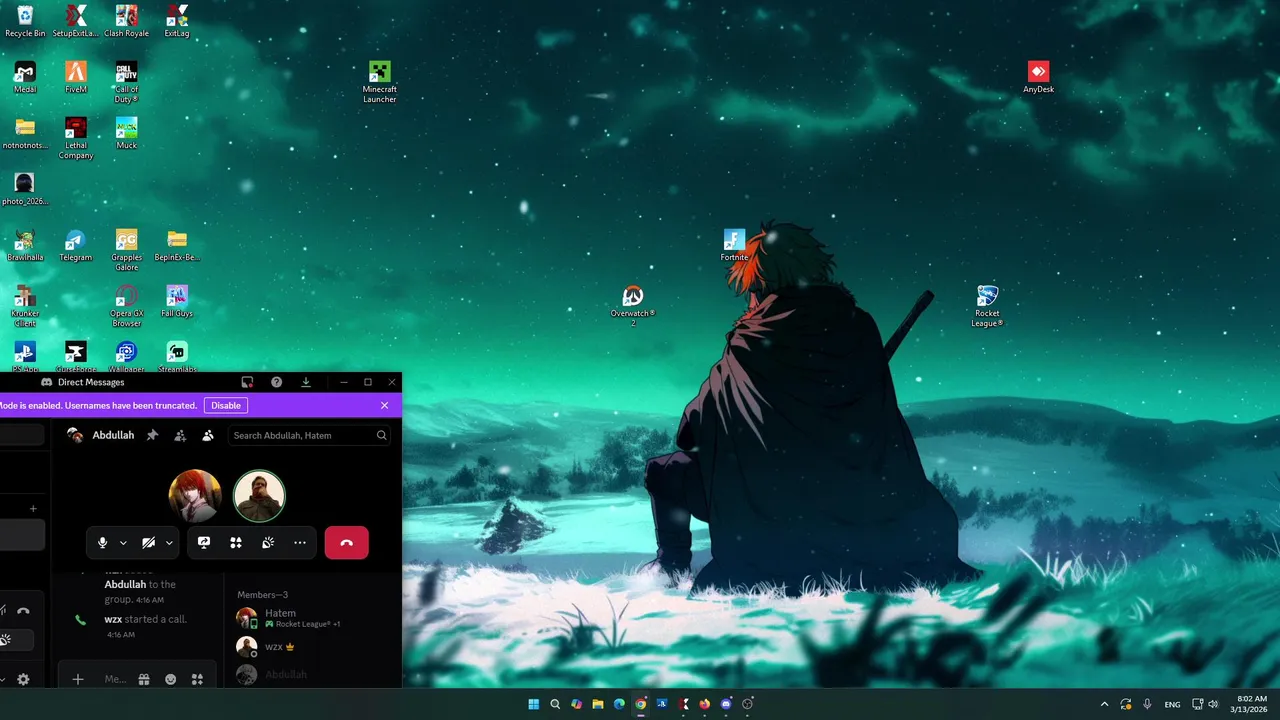1280x720 pixels.
Task: Select the Call of Duty desktop icon
Action: pyautogui.click(x=126, y=82)
